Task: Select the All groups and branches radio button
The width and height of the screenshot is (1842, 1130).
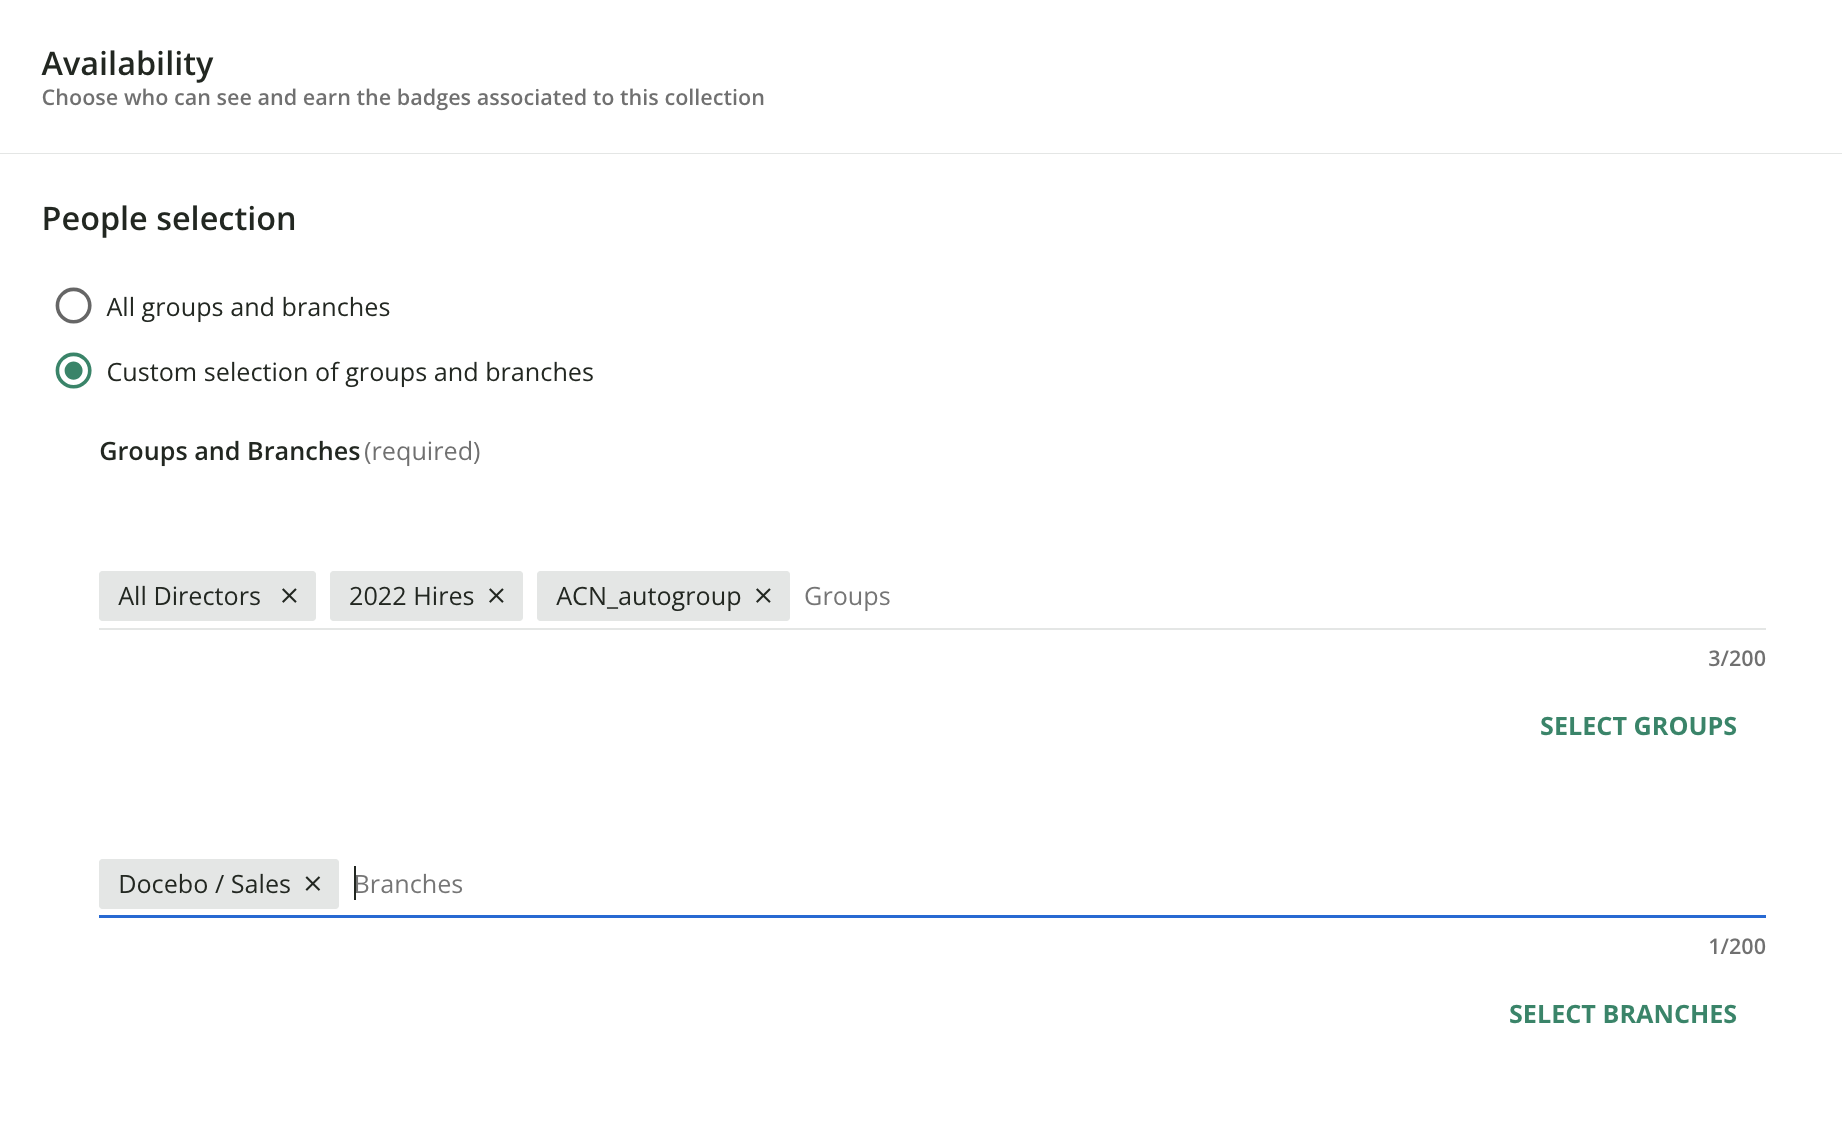Action: click(73, 306)
